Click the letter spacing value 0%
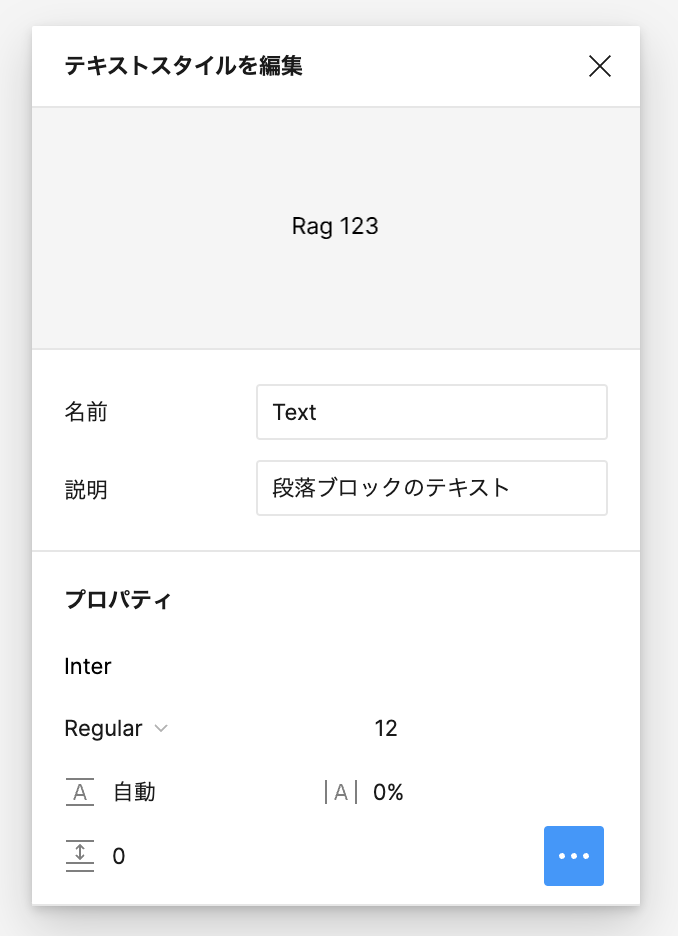This screenshot has width=678, height=936. click(x=388, y=793)
